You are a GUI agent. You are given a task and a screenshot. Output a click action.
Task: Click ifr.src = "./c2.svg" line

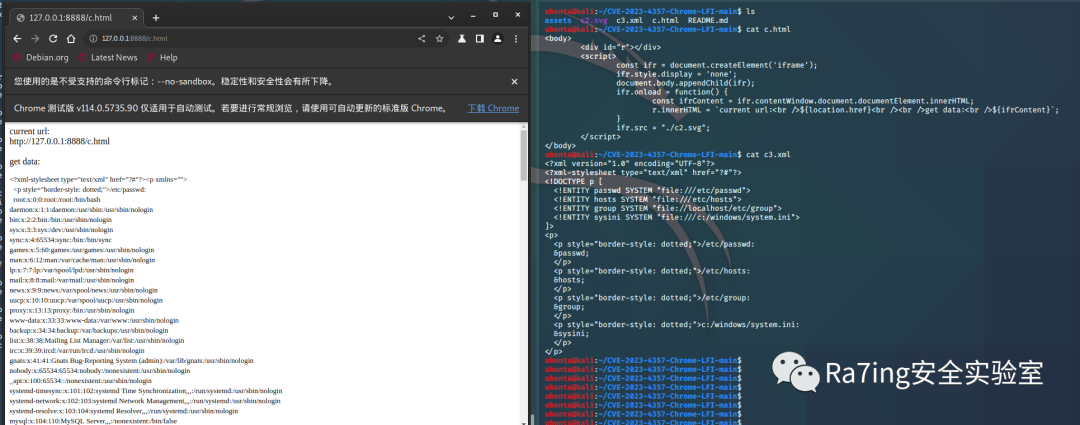point(663,127)
